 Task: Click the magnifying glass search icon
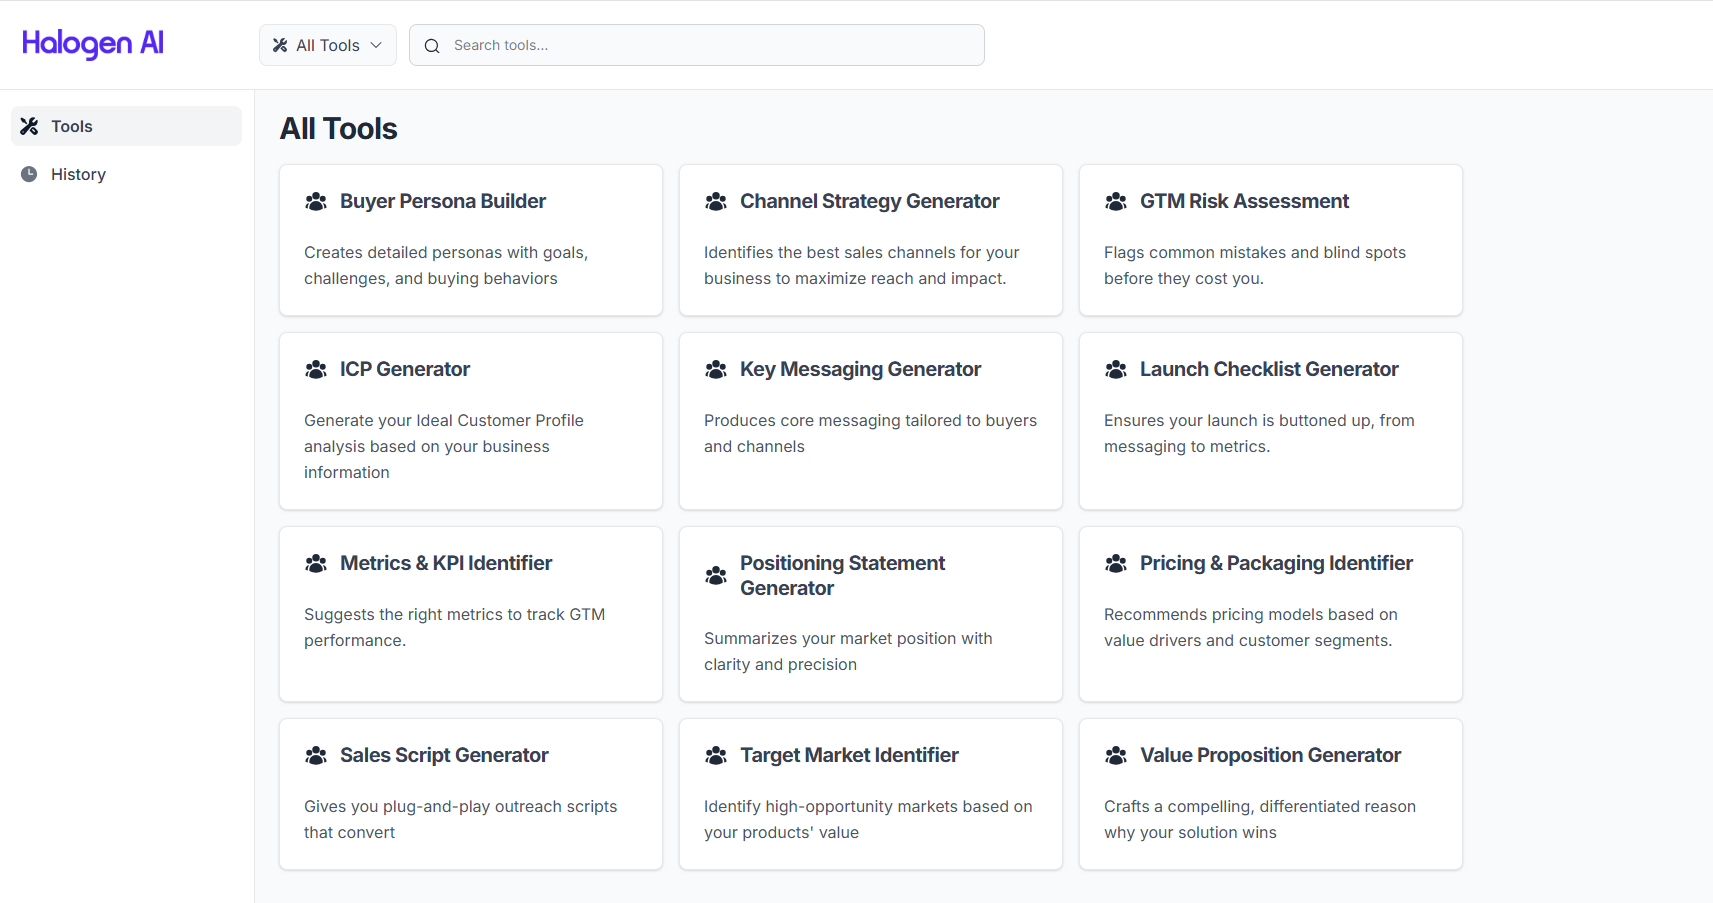pyautogui.click(x=432, y=46)
